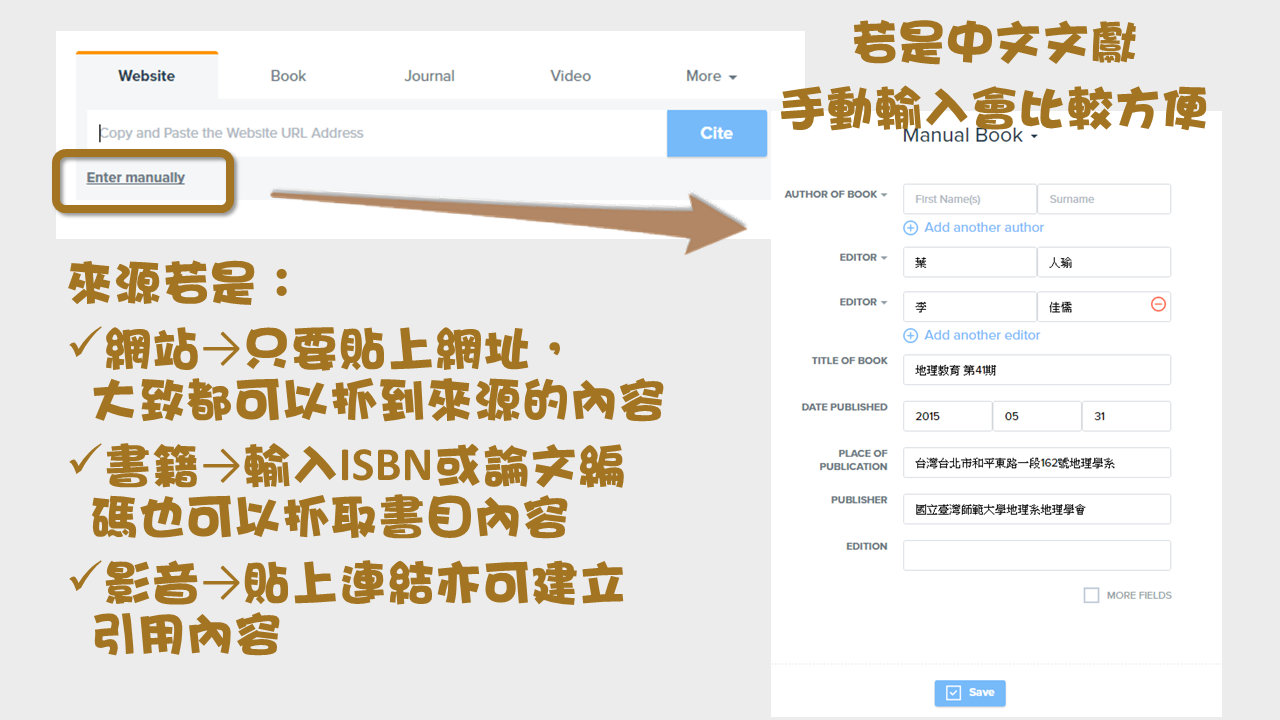
Task: Remove second editor with red minus icon
Action: (1158, 304)
